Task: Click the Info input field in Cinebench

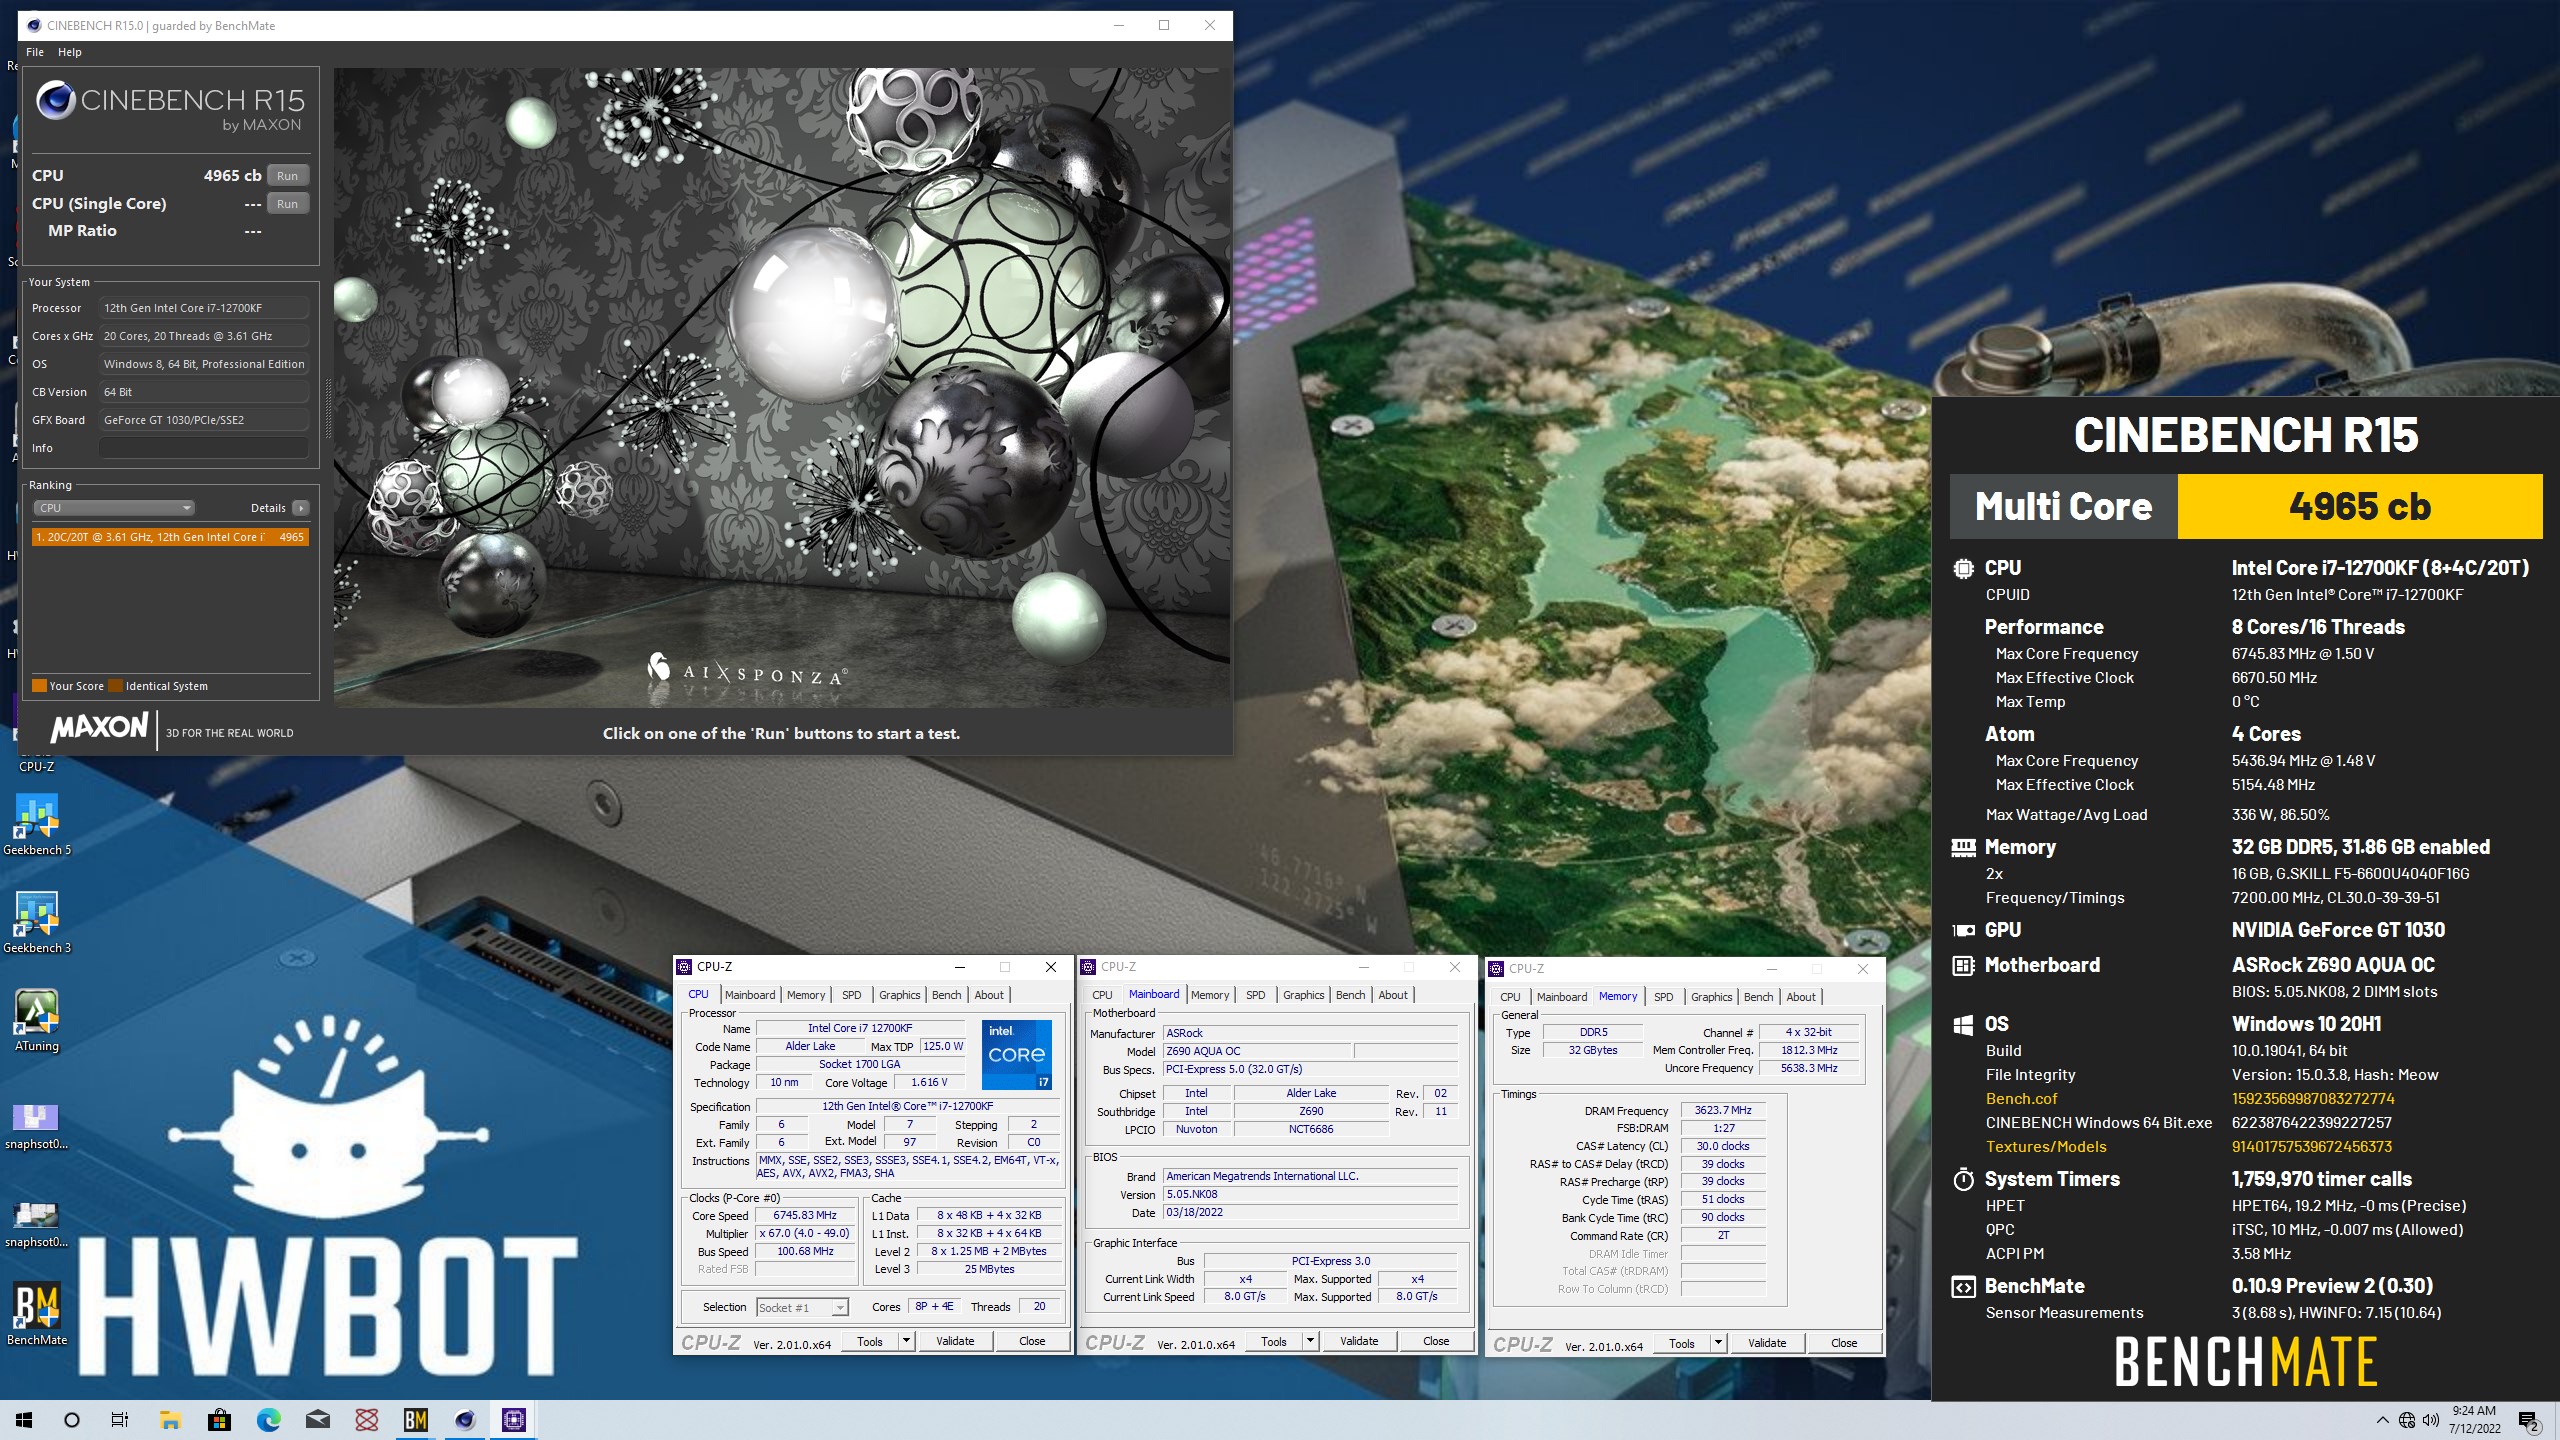Action: (x=203, y=448)
